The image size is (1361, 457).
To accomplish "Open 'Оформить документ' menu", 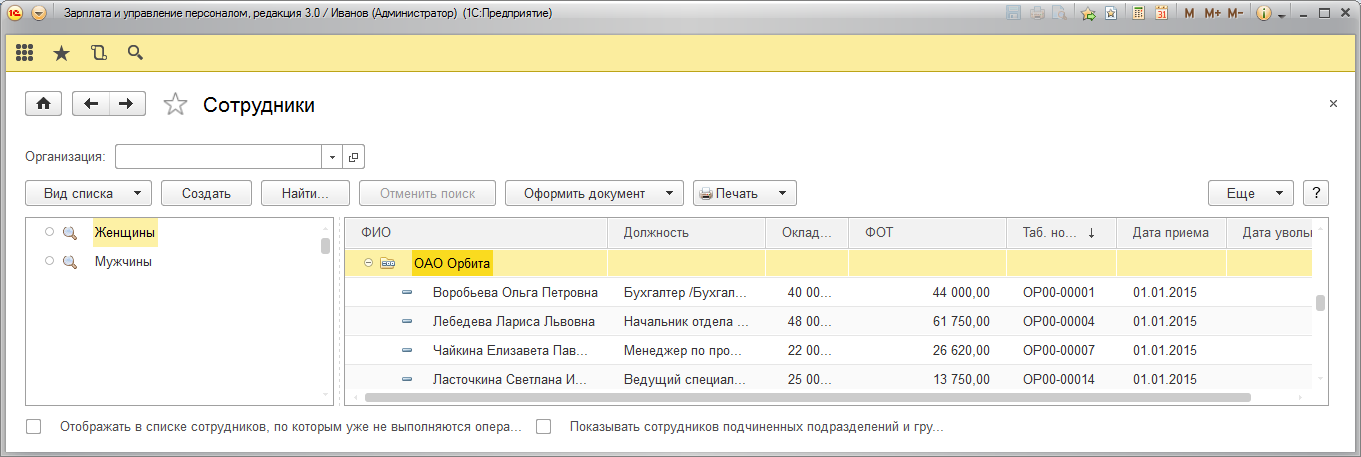I will [594, 193].
